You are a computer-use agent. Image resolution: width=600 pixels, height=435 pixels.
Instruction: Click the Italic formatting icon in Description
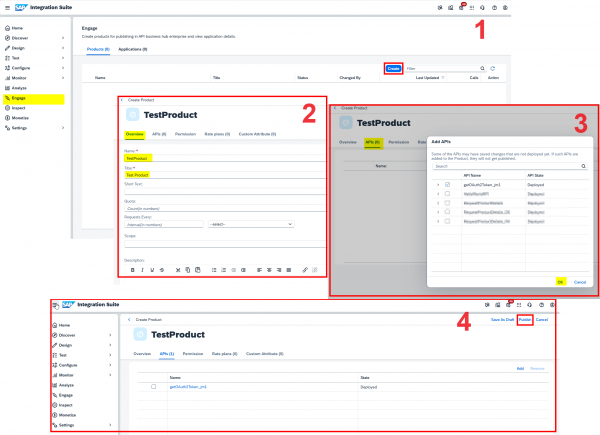[x=140, y=269]
